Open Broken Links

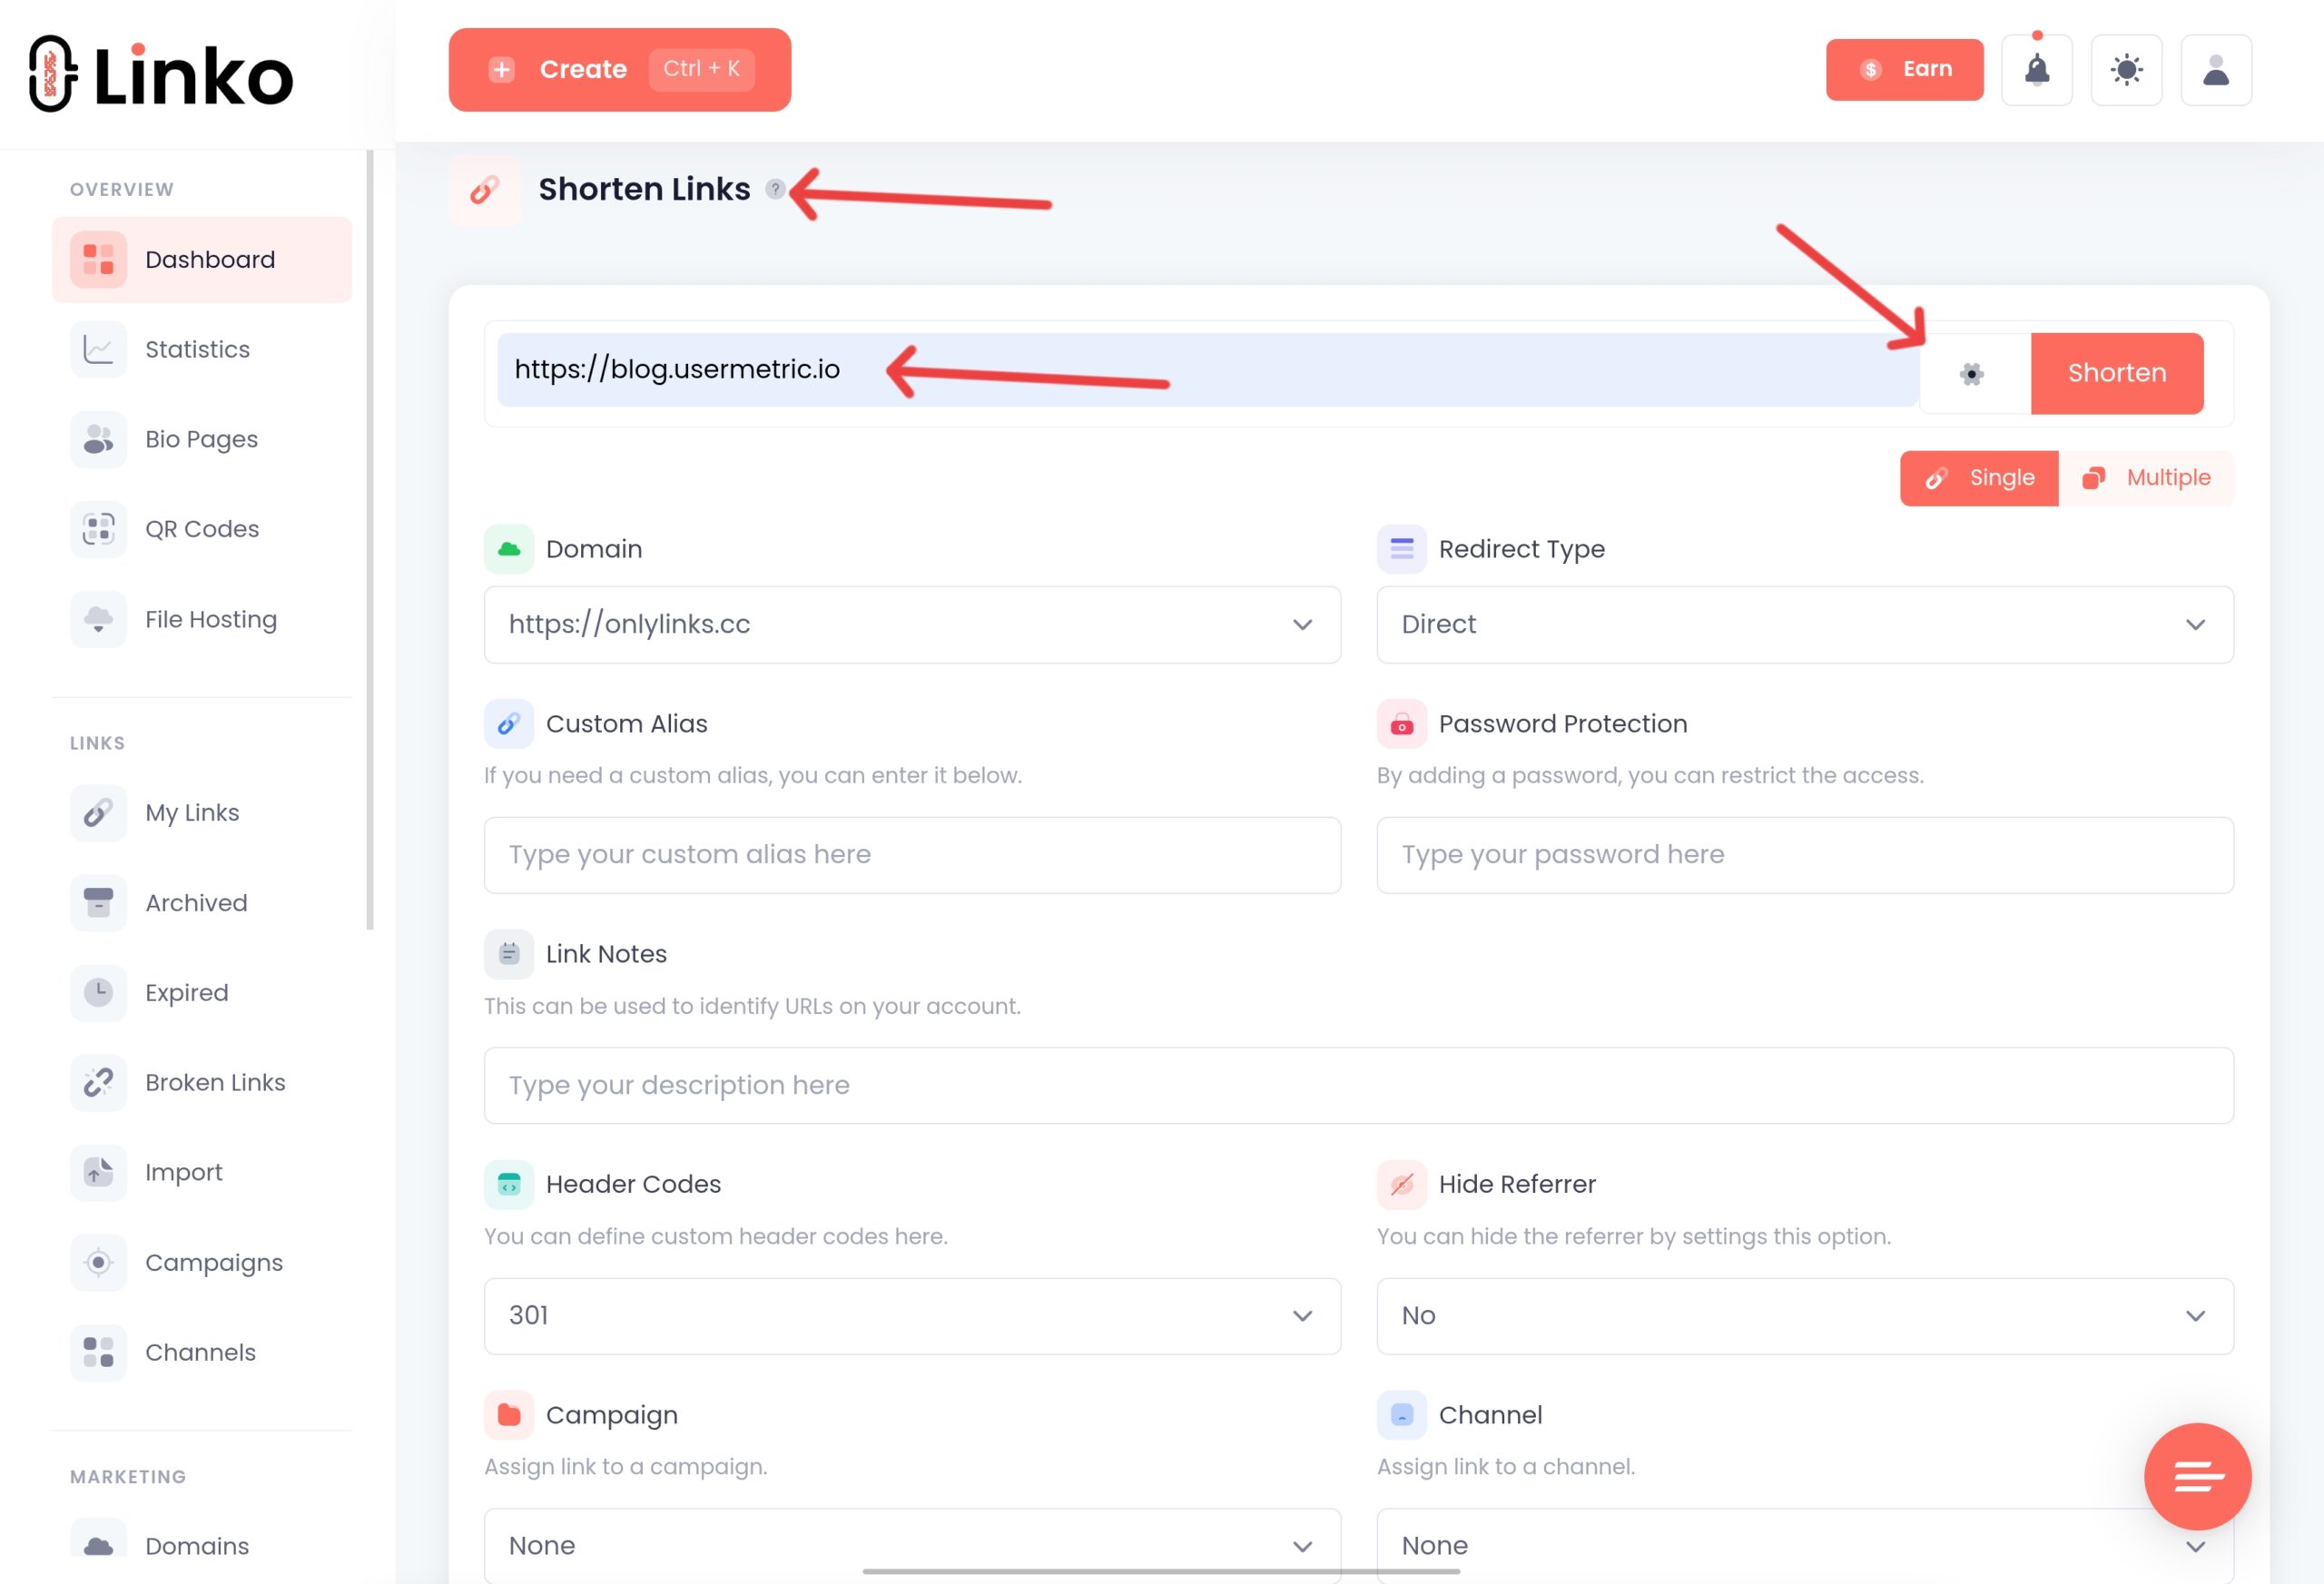pyautogui.click(x=202, y=1082)
